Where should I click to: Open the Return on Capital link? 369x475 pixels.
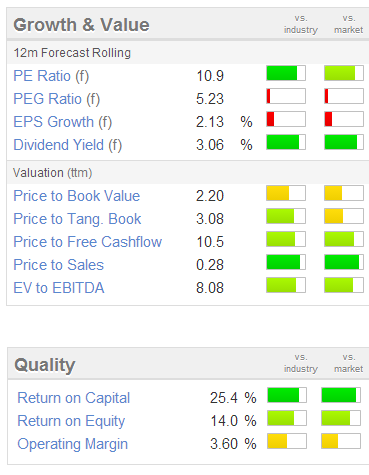74,398
